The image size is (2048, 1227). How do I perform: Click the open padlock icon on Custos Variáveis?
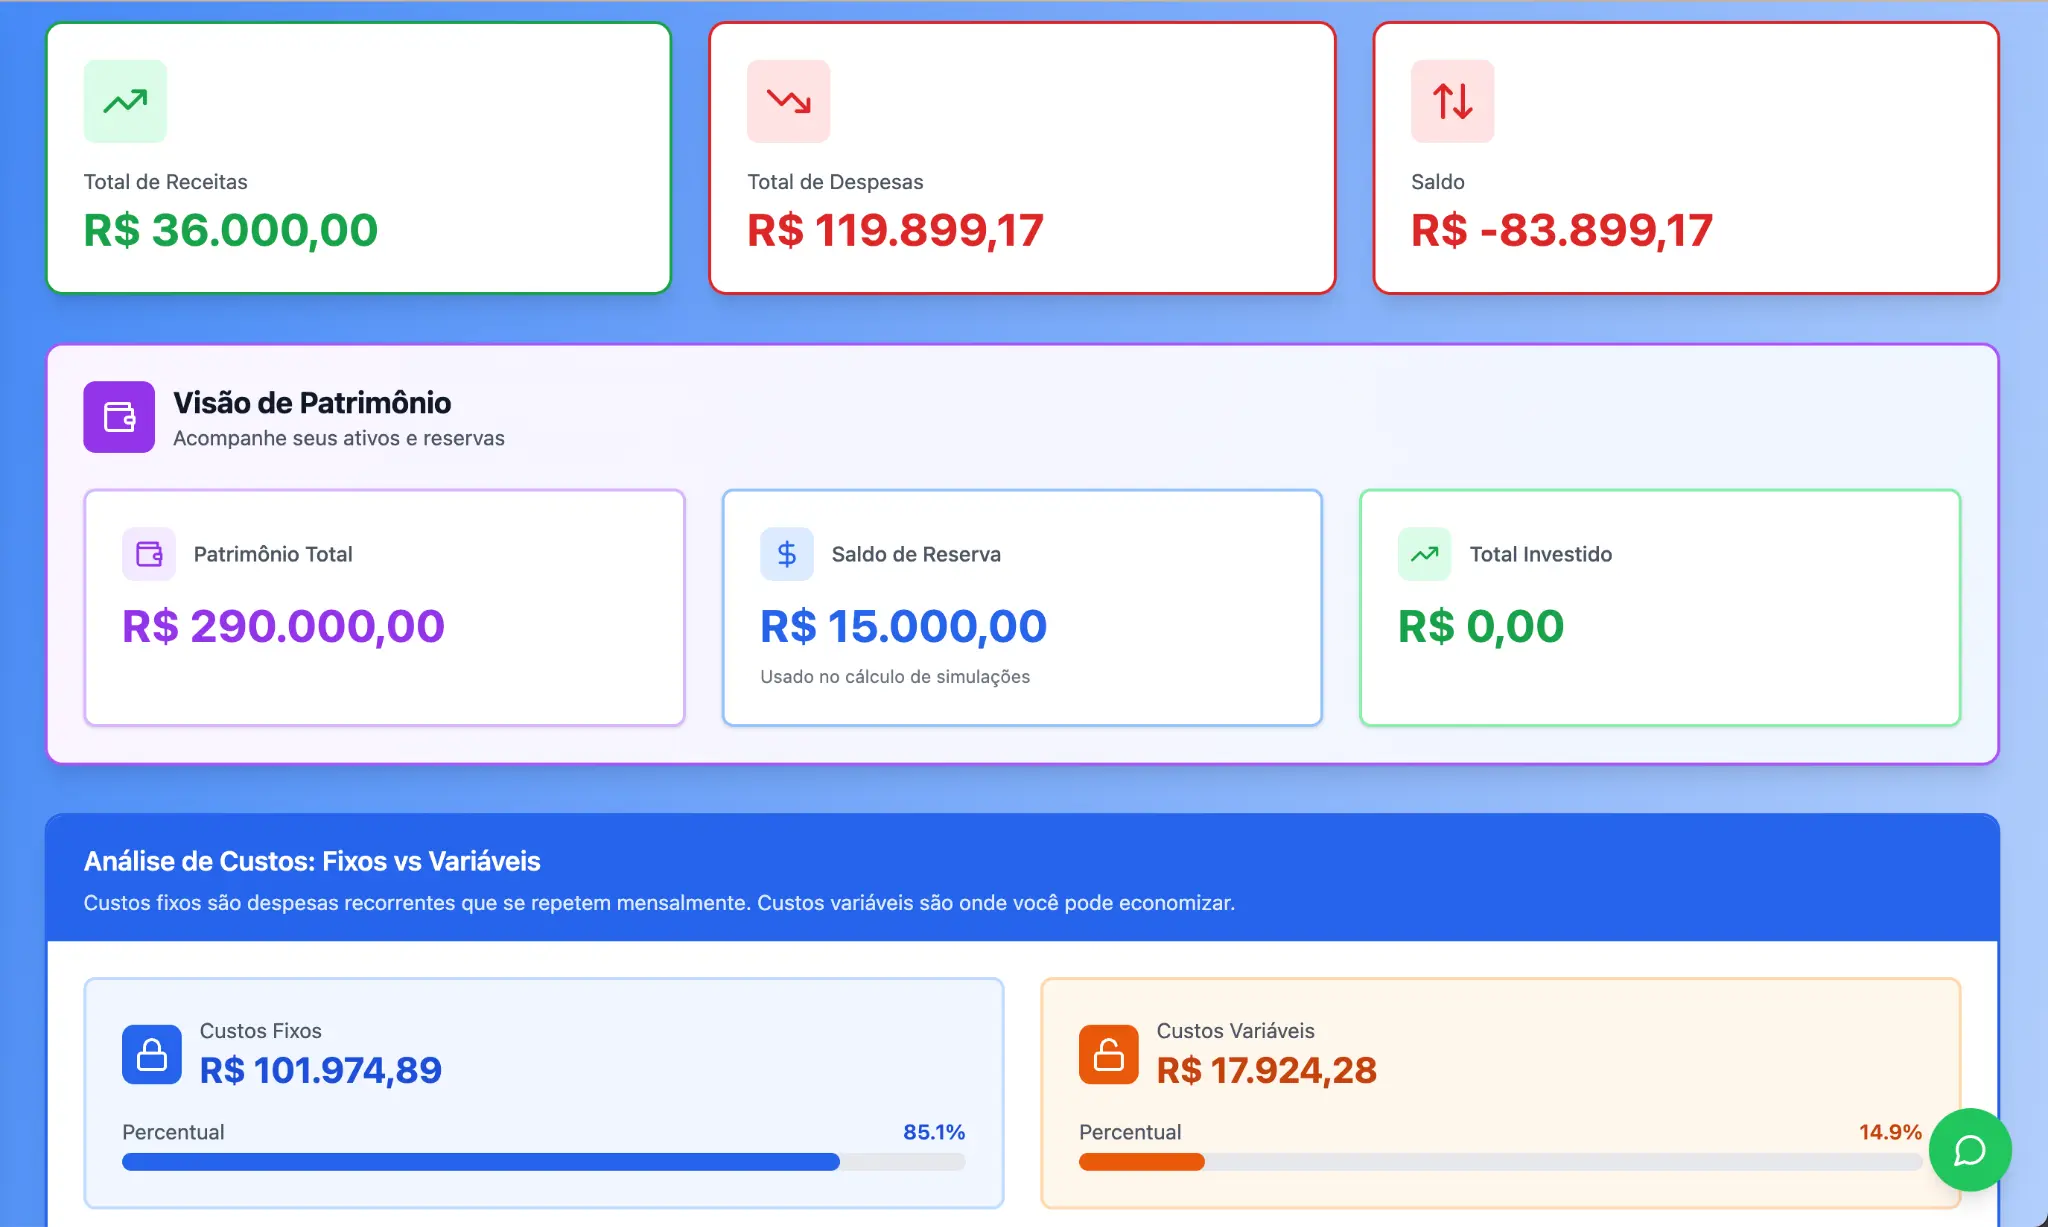click(x=1108, y=1054)
